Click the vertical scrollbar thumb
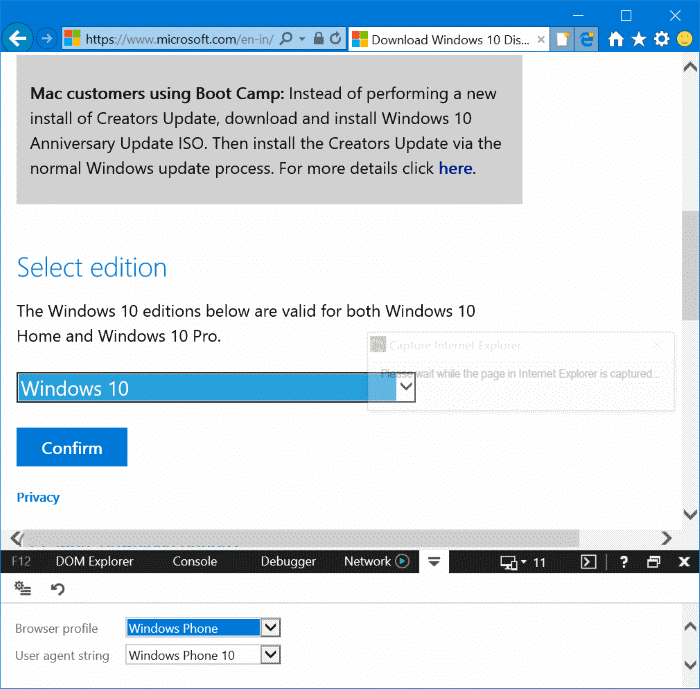Screen dimensions: 700x689 click(x=690, y=266)
